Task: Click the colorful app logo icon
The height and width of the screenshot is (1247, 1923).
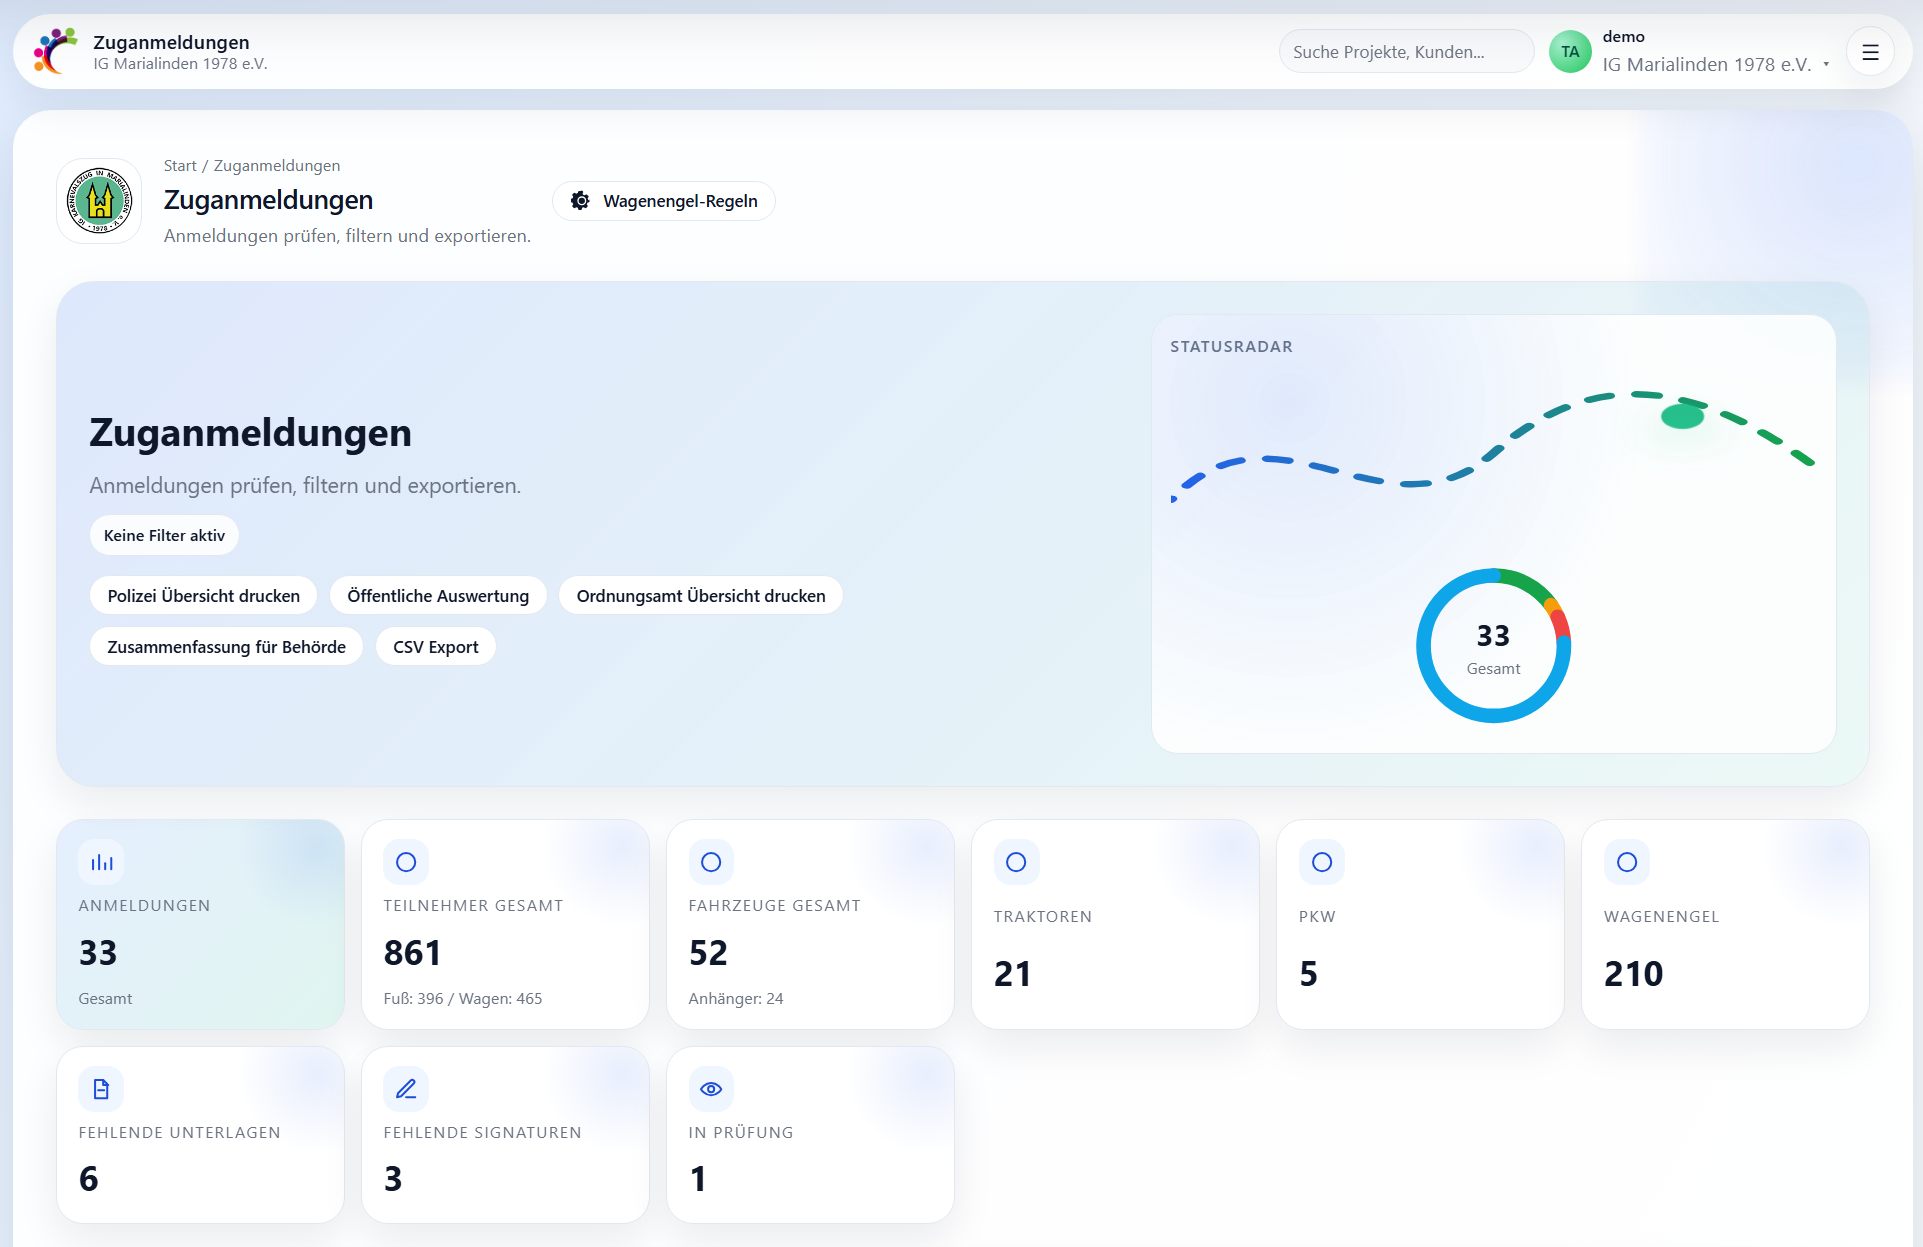Action: [x=55, y=51]
